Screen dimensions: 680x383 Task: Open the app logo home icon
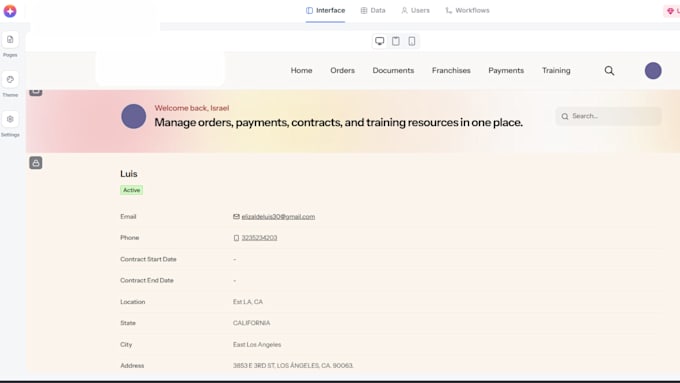[10, 11]
